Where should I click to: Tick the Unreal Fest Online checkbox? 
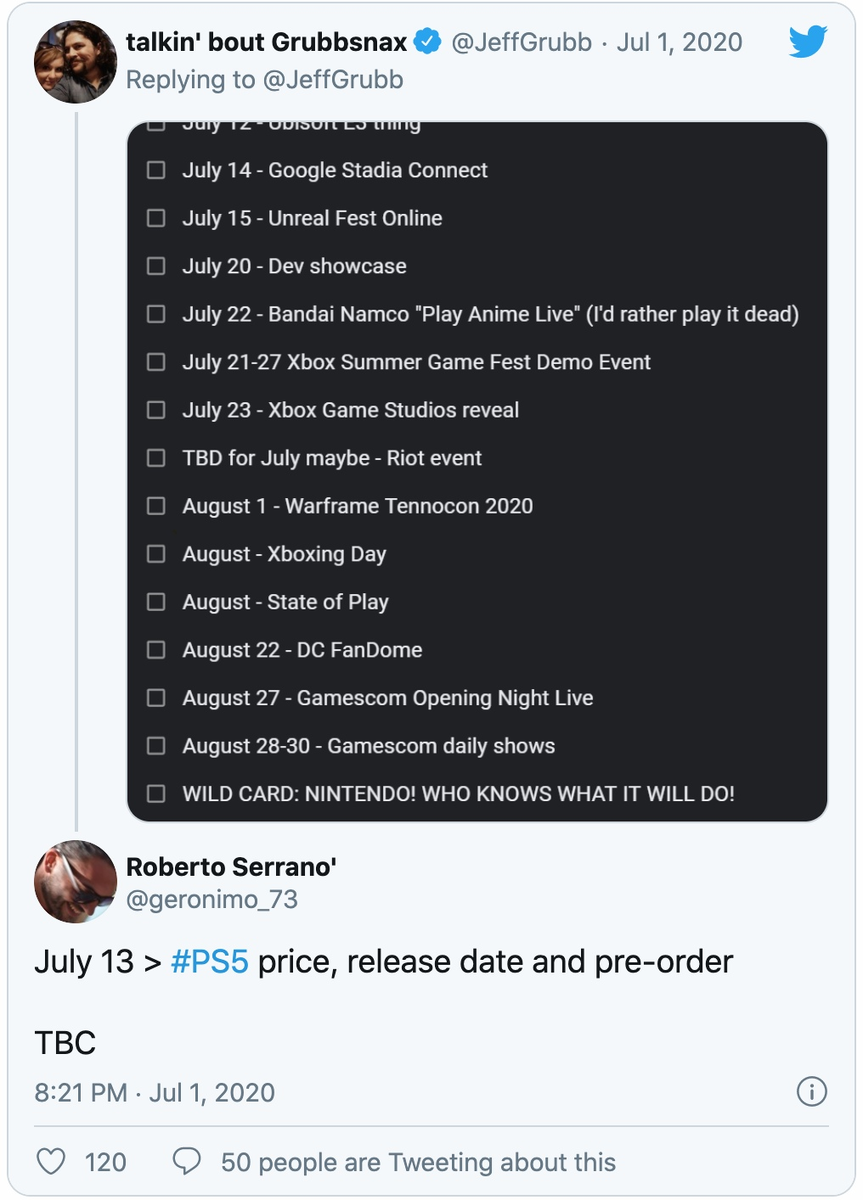pos(156,218)
